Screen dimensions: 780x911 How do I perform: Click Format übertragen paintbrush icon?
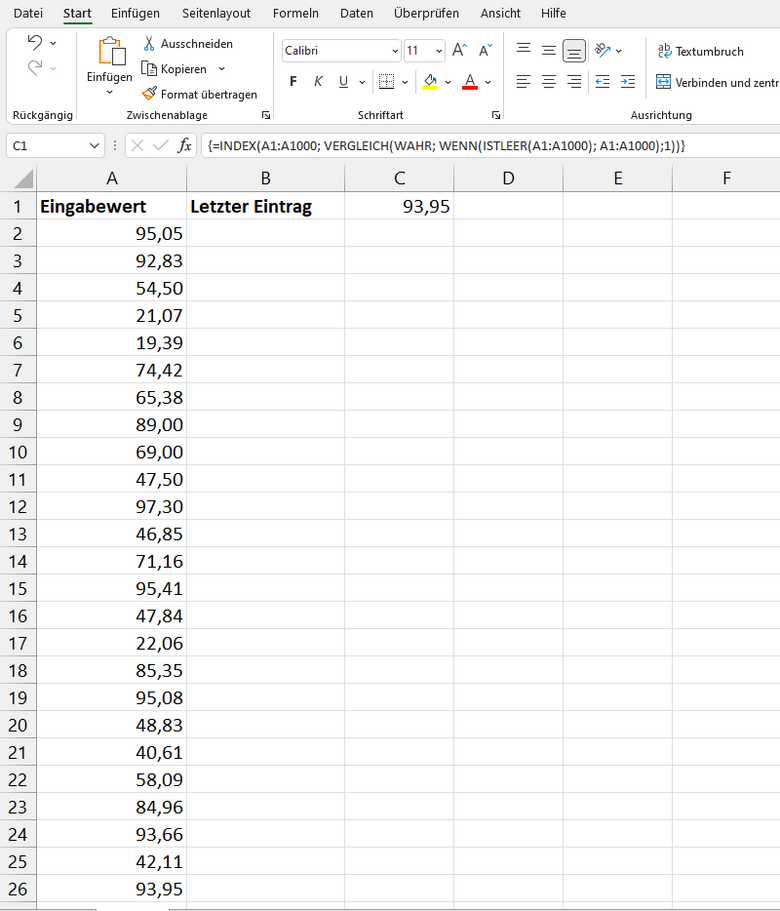[x=150, y=94]
